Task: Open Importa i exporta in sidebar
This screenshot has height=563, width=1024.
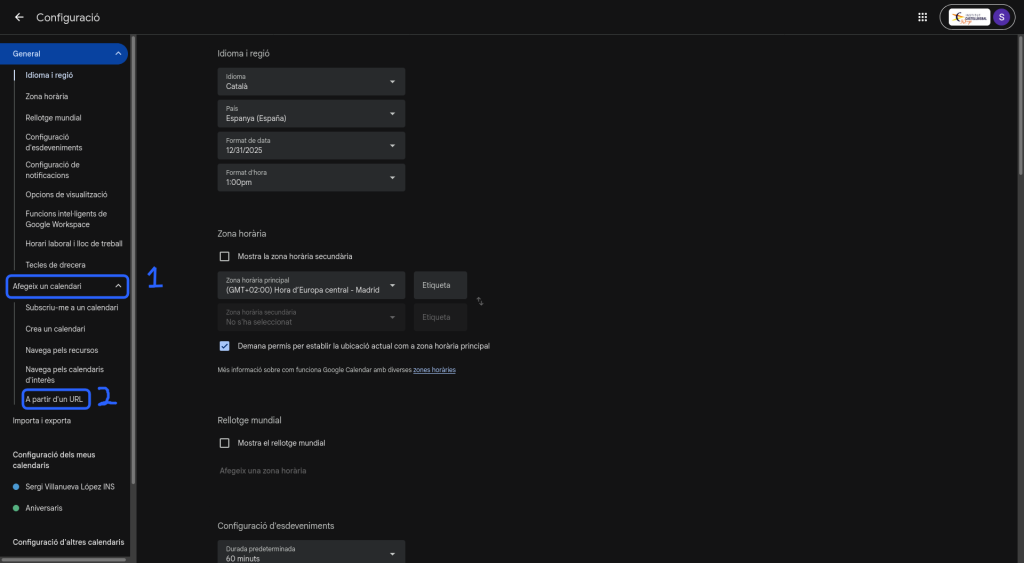Action: coord(41,421)
